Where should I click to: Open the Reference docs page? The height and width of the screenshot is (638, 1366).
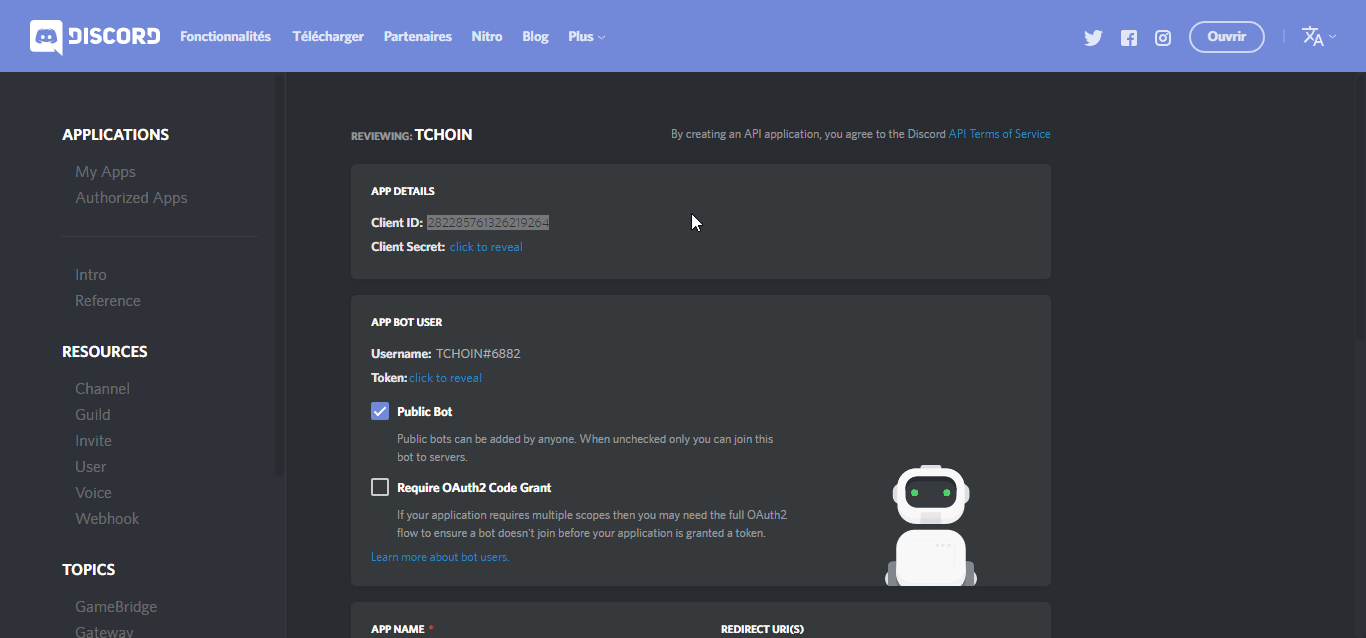(x=108, y=301)
